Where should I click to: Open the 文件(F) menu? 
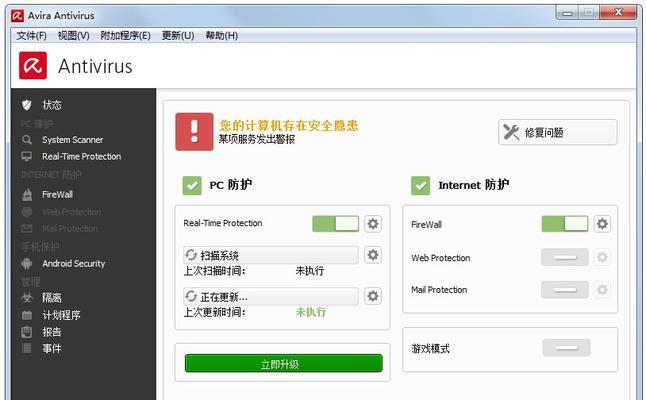[31, 35]
